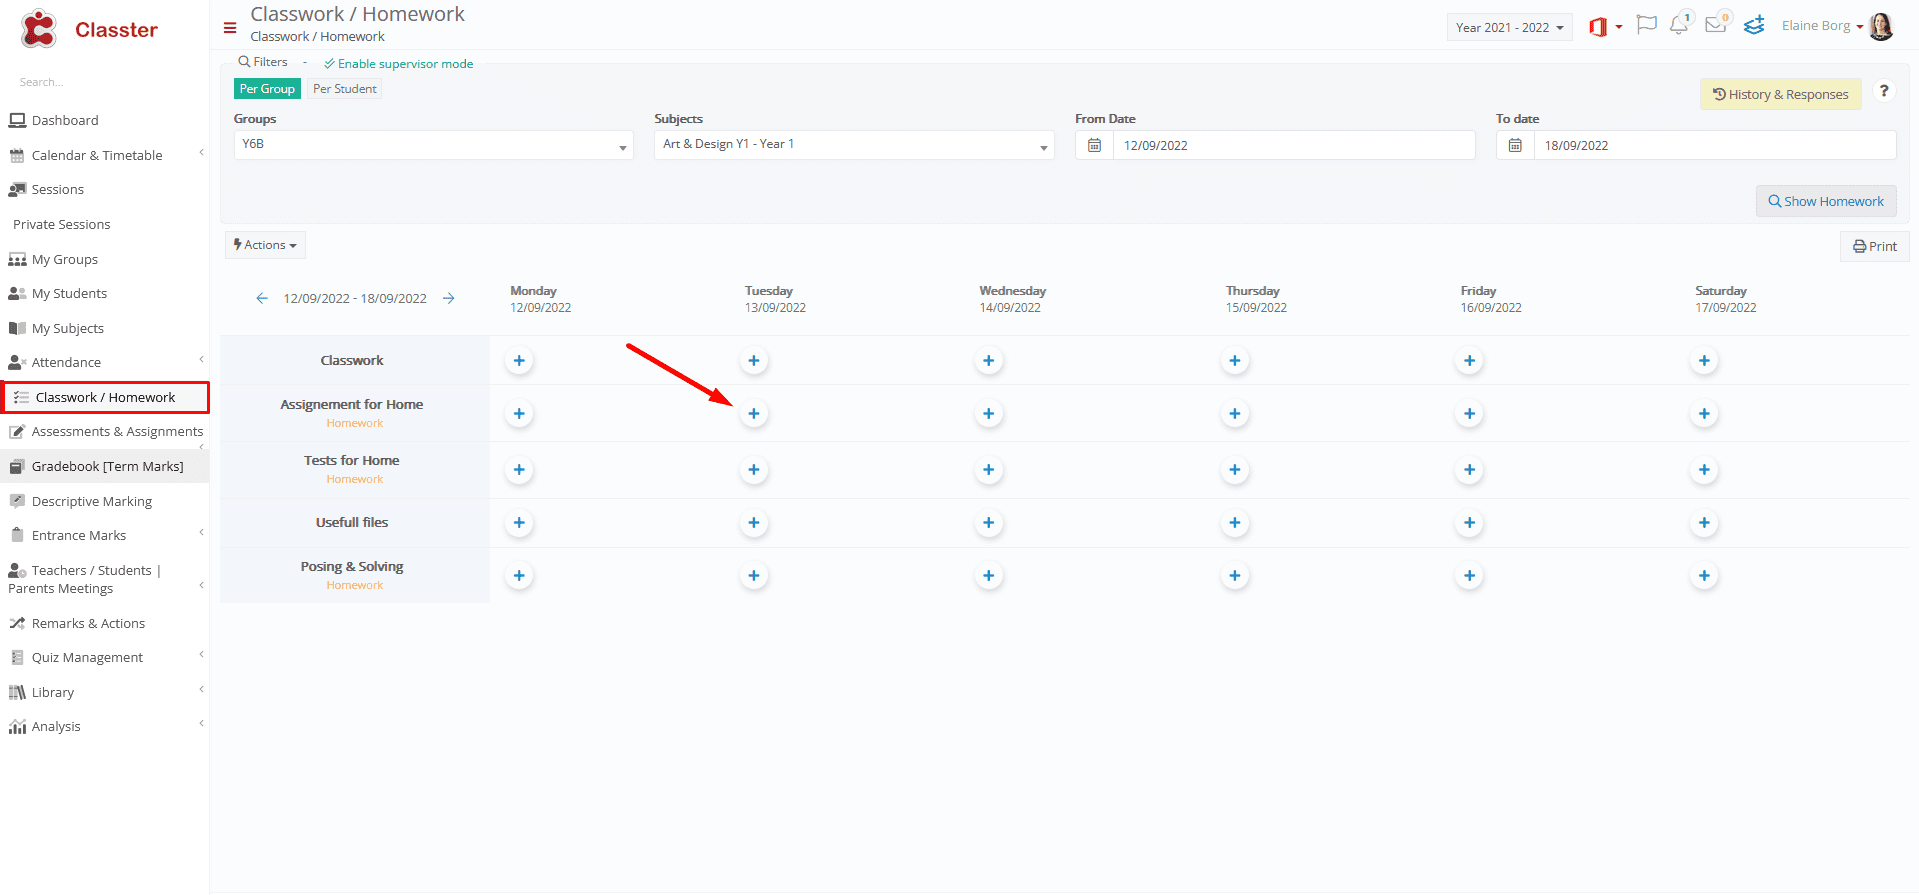The height and width of the screenshot is (895, 1919).
Task: Add Assignement for Home on Wednesday
Action: coord(988,414)
